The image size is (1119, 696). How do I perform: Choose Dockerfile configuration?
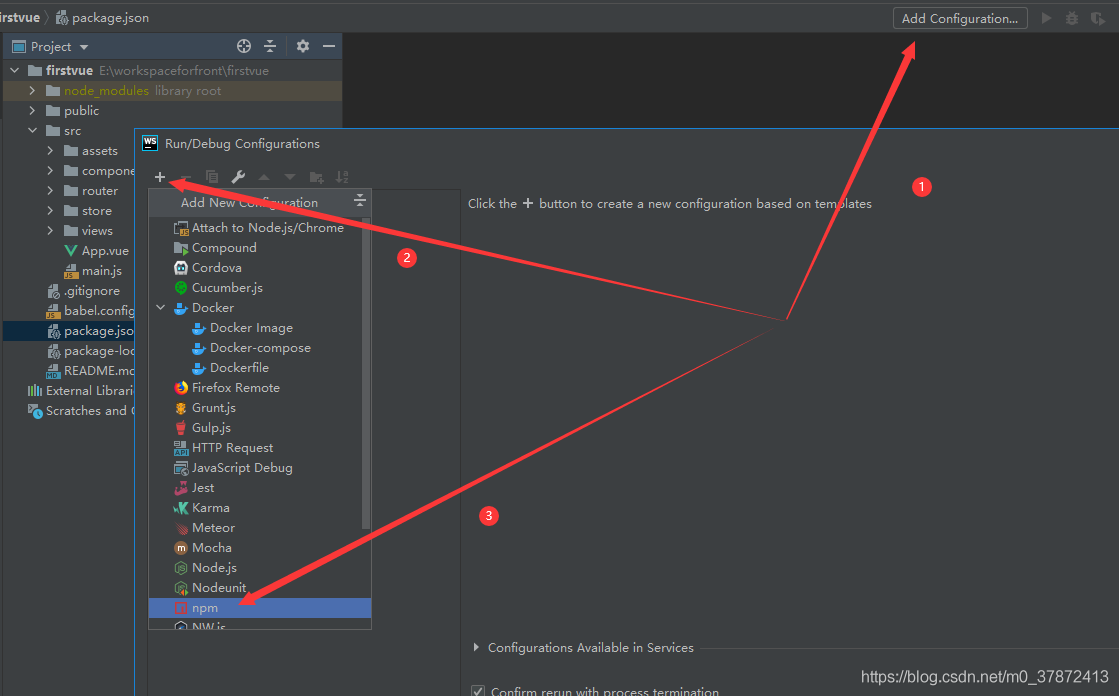coord(260,368)
